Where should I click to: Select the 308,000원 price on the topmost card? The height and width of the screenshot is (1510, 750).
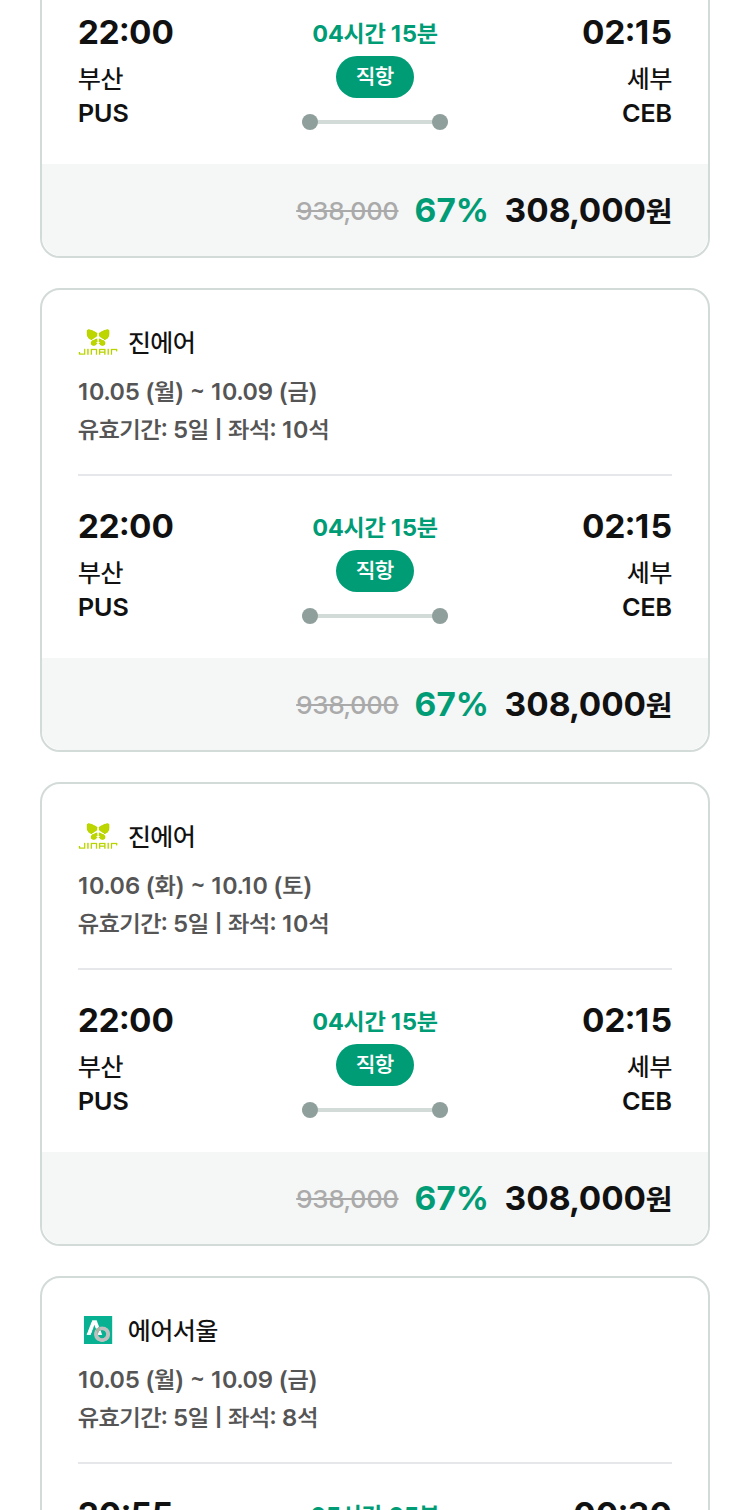[588, 211]
